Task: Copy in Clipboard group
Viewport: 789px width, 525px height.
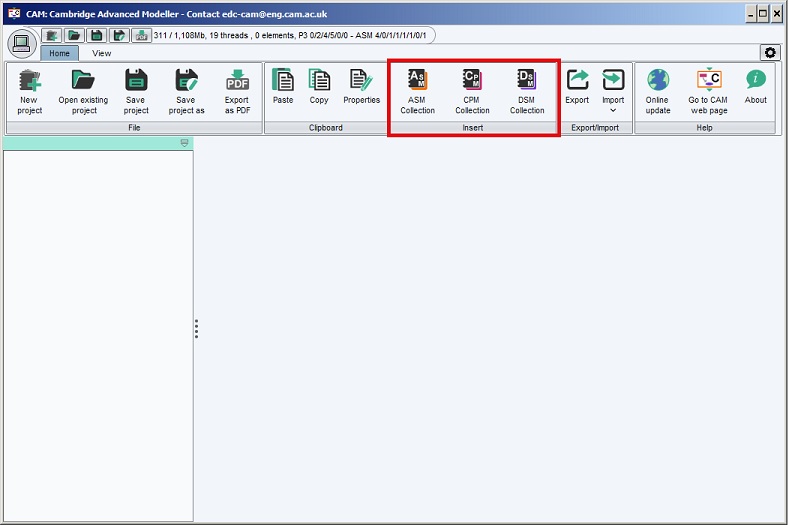Action: 319,87
